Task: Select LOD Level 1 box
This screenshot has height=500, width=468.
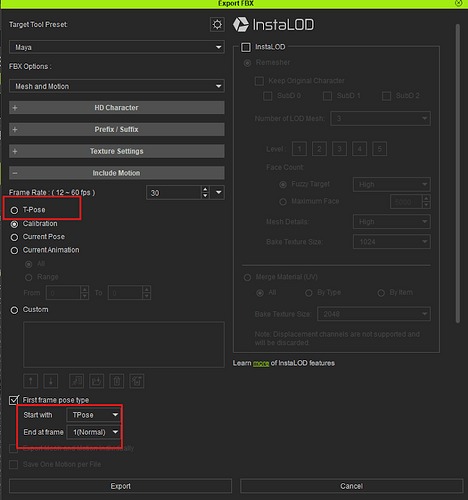Action: click(299, 149)
